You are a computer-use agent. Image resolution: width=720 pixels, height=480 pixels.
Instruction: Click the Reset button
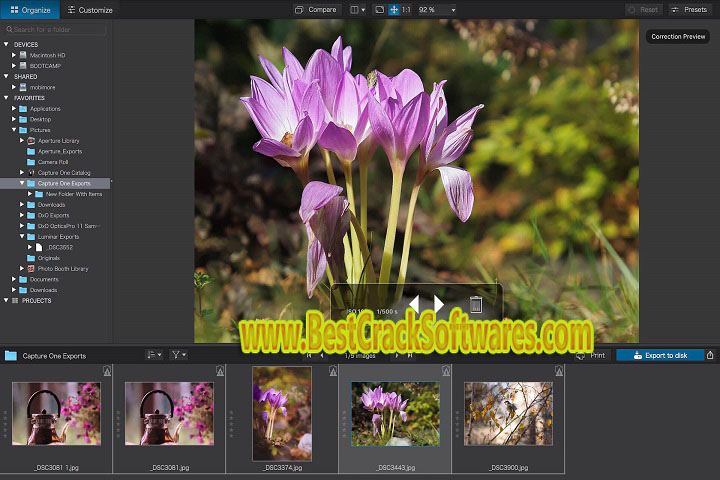(643, 10)
